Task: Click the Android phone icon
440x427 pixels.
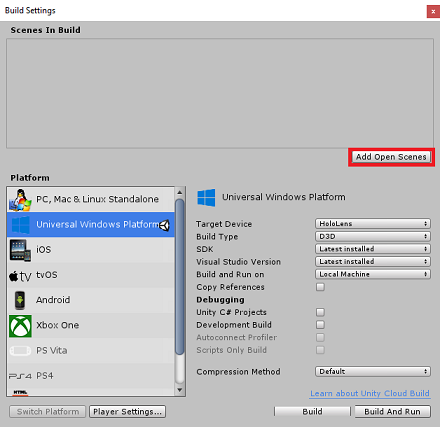Action: 20,300
